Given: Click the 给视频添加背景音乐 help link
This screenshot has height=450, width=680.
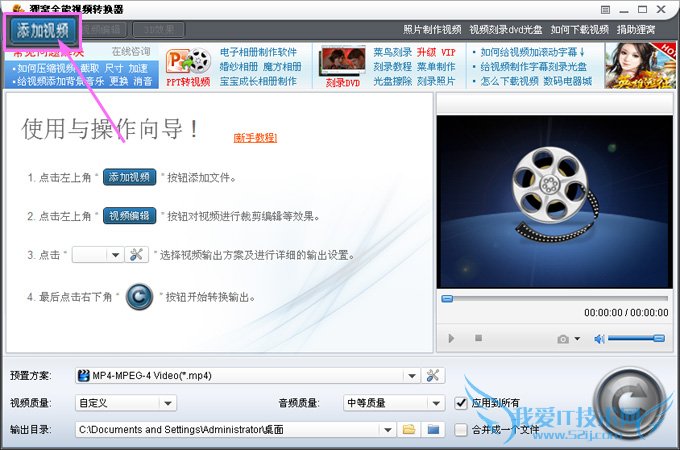Looking at the screenshot, I should pos(61,81).
